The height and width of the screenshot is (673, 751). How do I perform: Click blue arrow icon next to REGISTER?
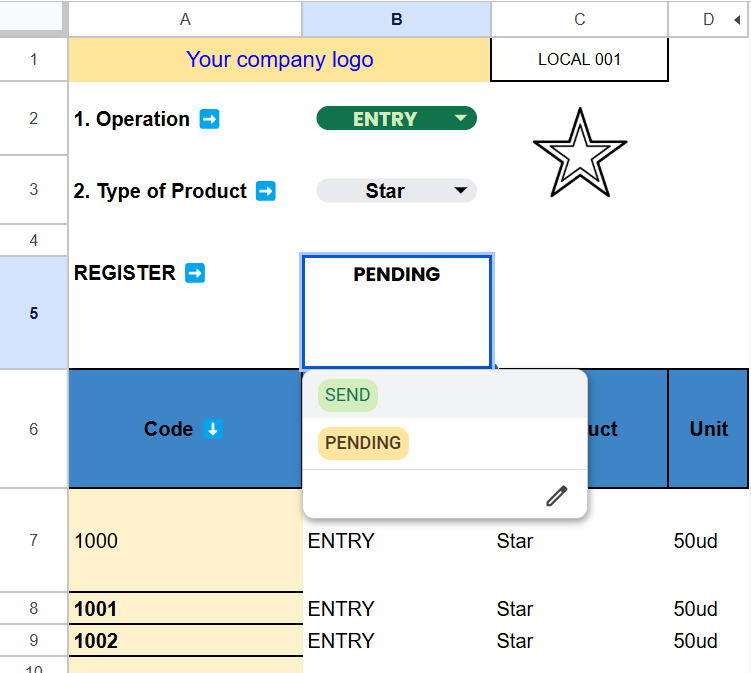click(x=195, y=273)
